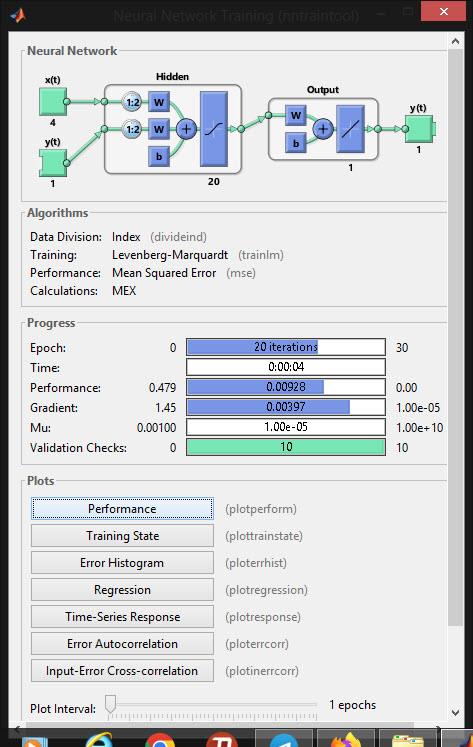The image size is (473, 747).
Task: Click the second W weight block in Hidden layer
Action: pos(159,129)
